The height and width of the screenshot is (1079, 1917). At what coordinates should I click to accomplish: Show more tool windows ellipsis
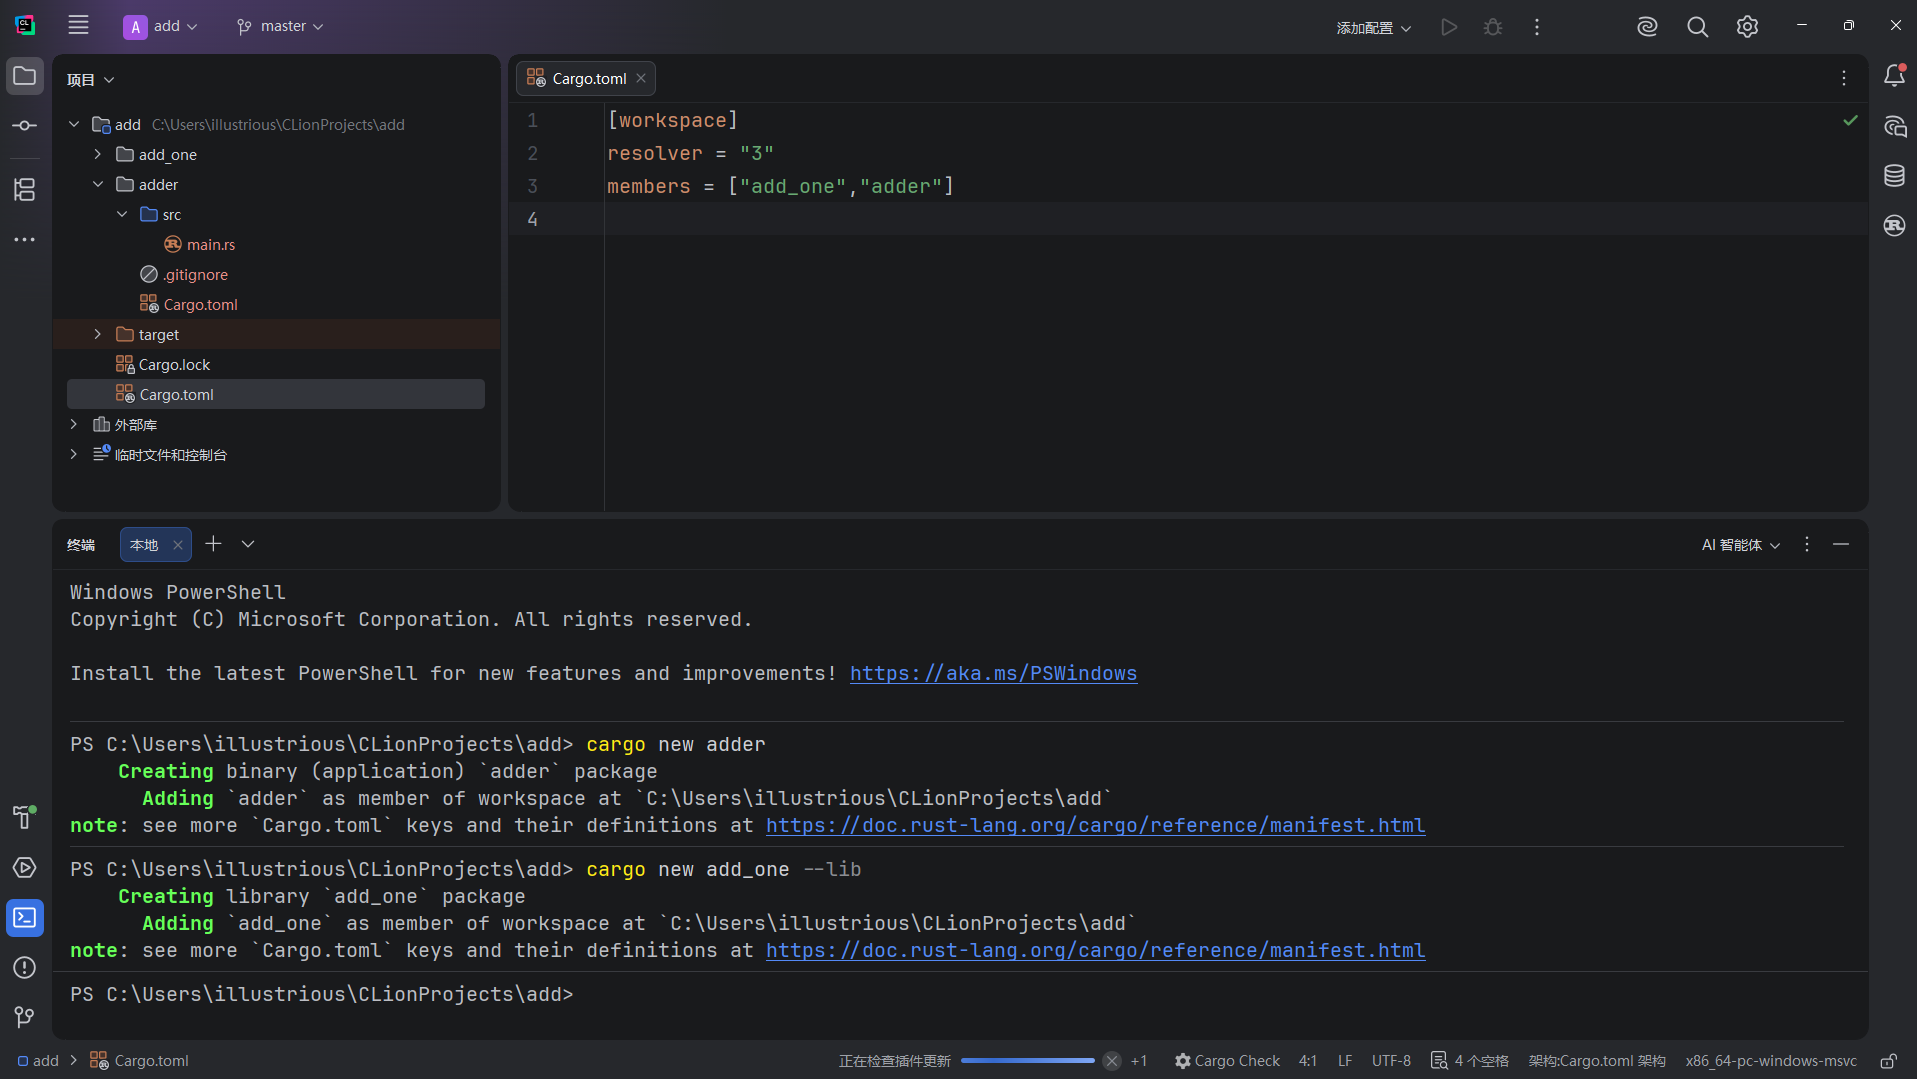click(x=25, y=240)
